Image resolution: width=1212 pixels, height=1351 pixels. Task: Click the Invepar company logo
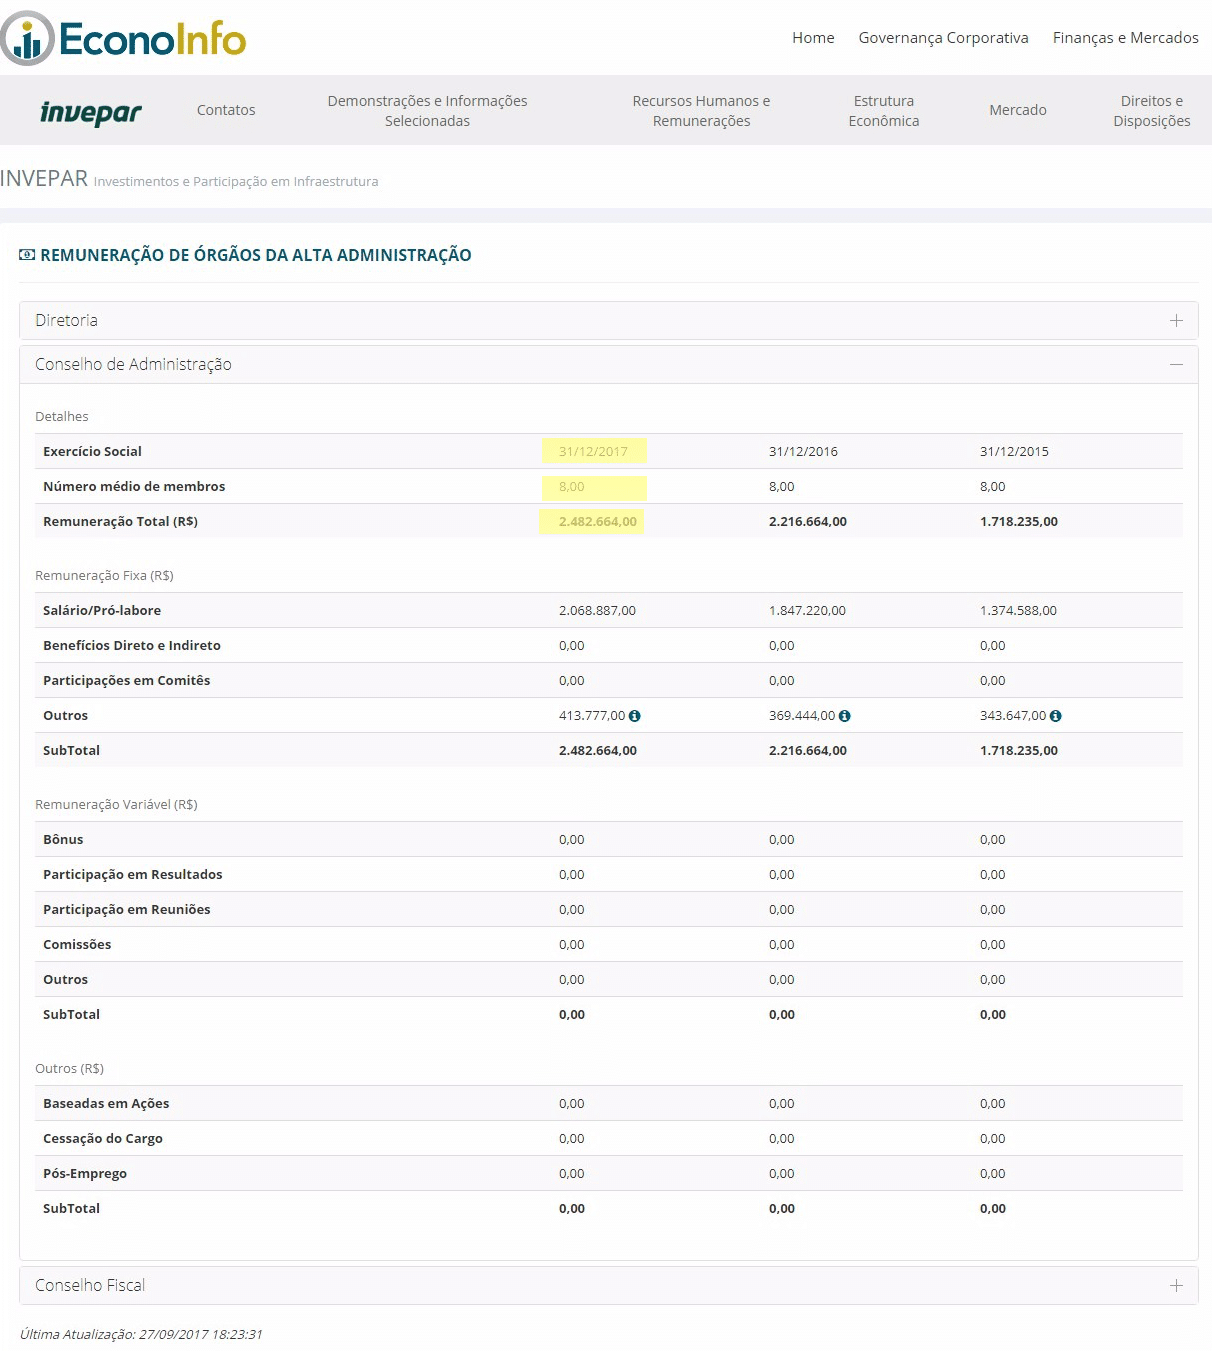[x=91, y=112]
